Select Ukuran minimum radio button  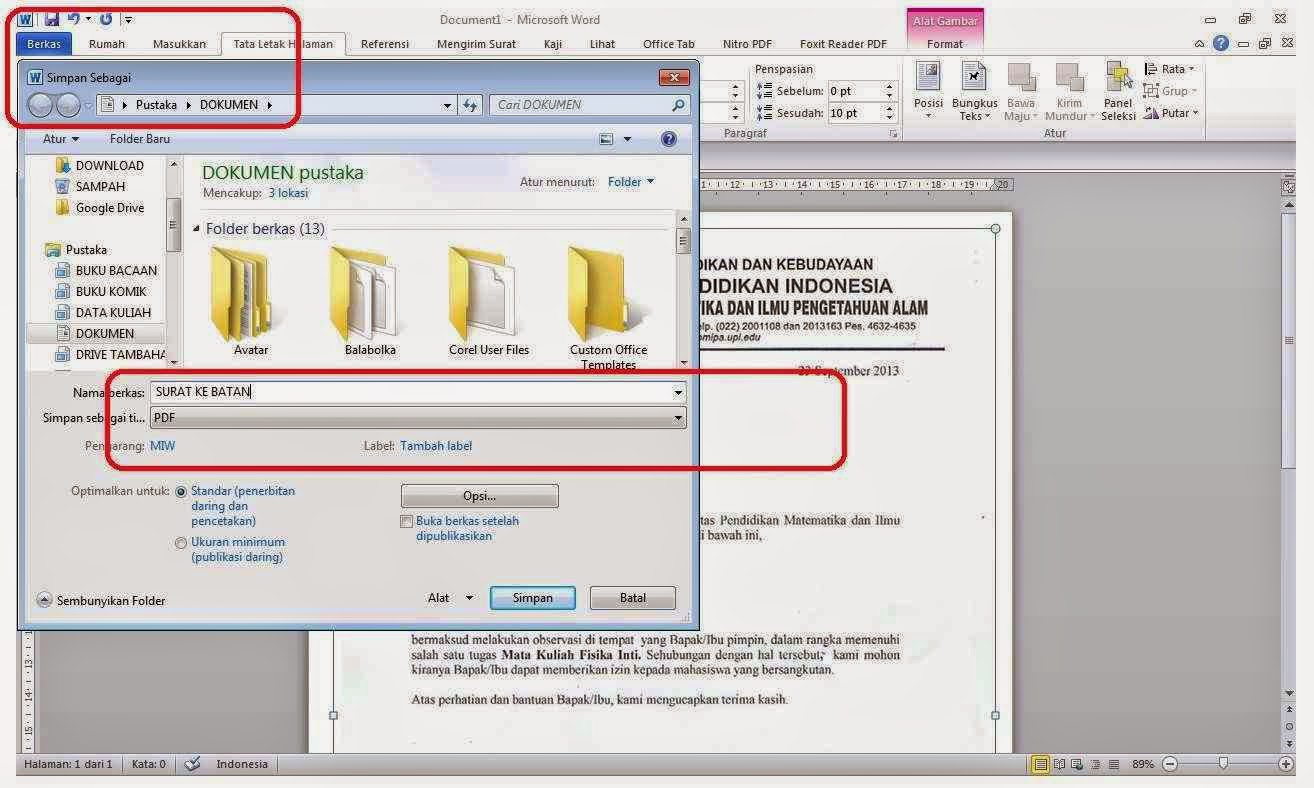point(181,543)
